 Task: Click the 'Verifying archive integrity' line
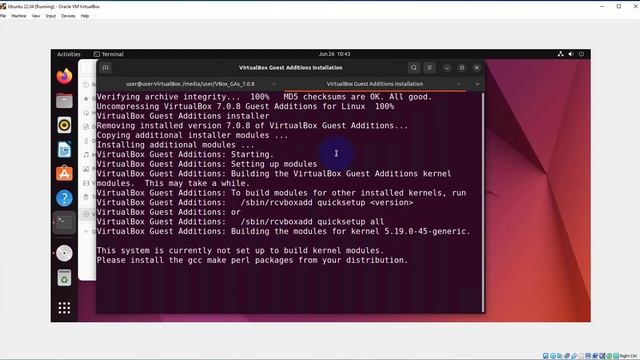(x=264, y=97)
